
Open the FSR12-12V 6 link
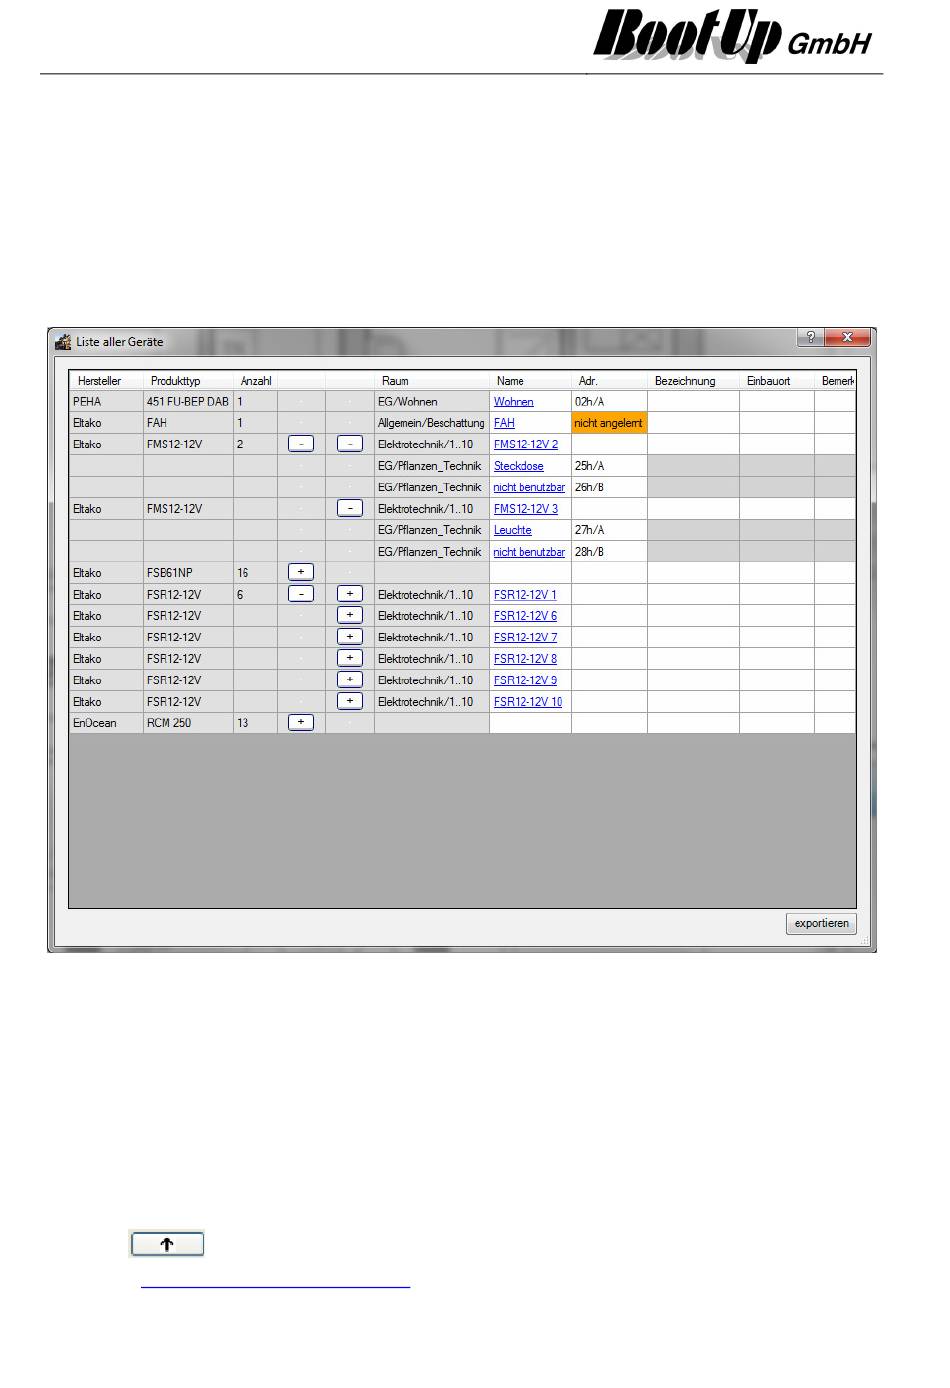(525, 616)
